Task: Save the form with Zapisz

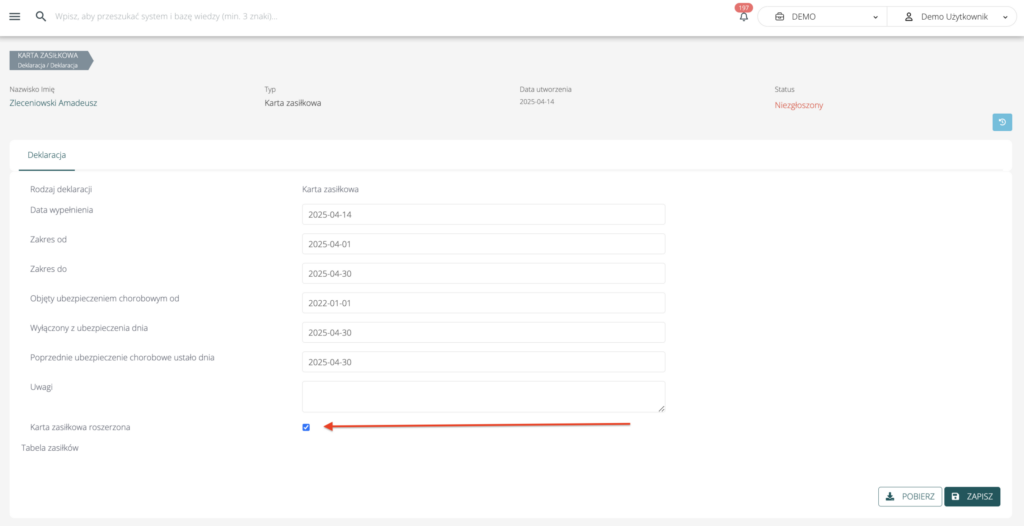Action: pos(971,496)
